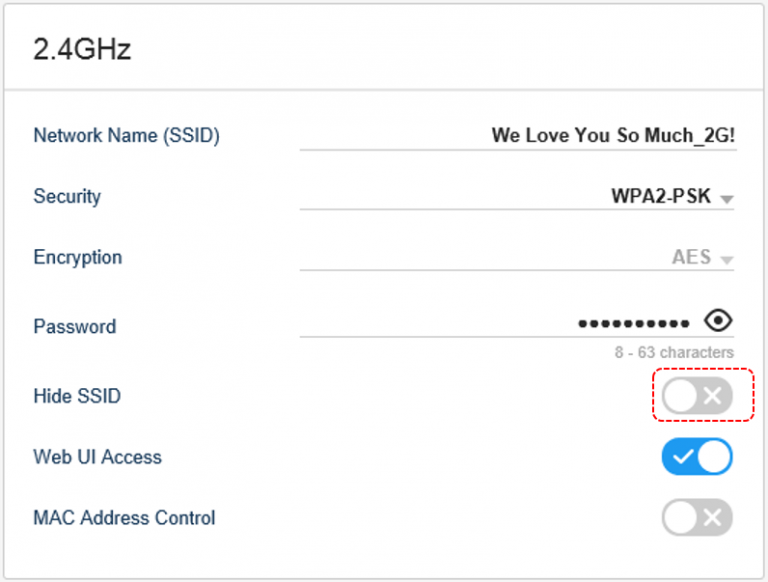768x582 pixels.
Task: Click into the masked Password field
Action: (500, 323)
